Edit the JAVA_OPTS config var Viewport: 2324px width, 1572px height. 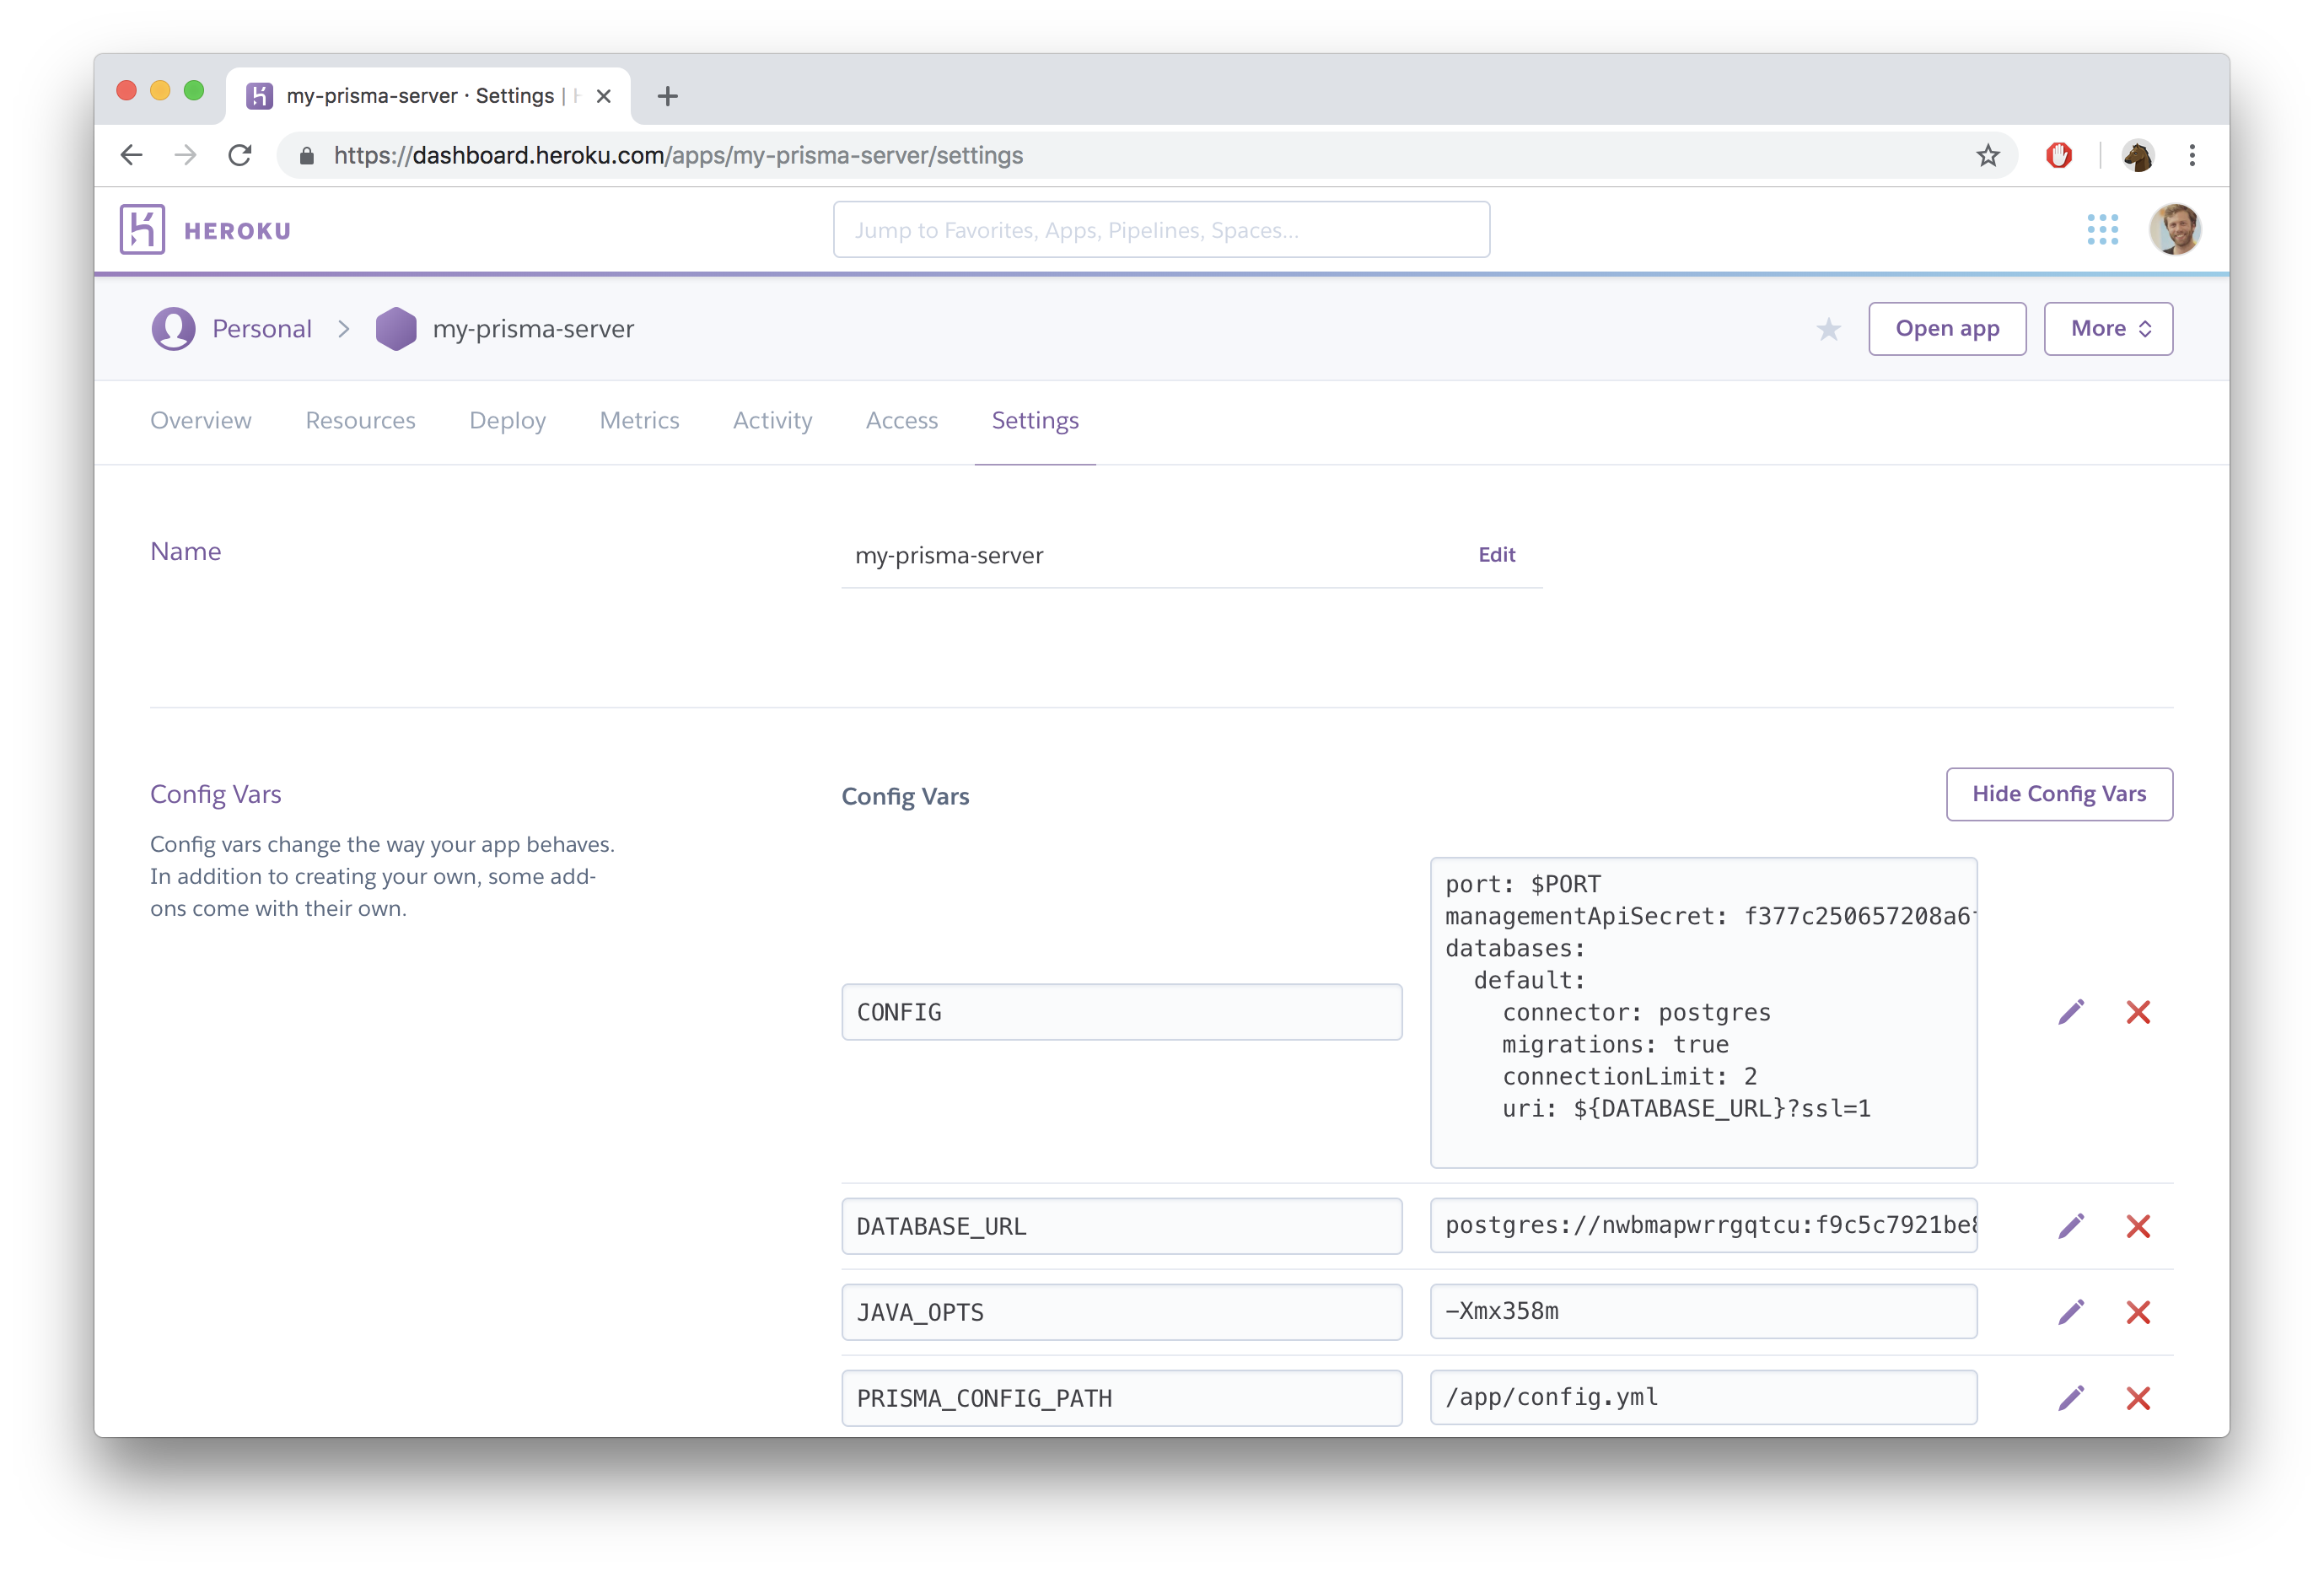tap(2071, 1312)
